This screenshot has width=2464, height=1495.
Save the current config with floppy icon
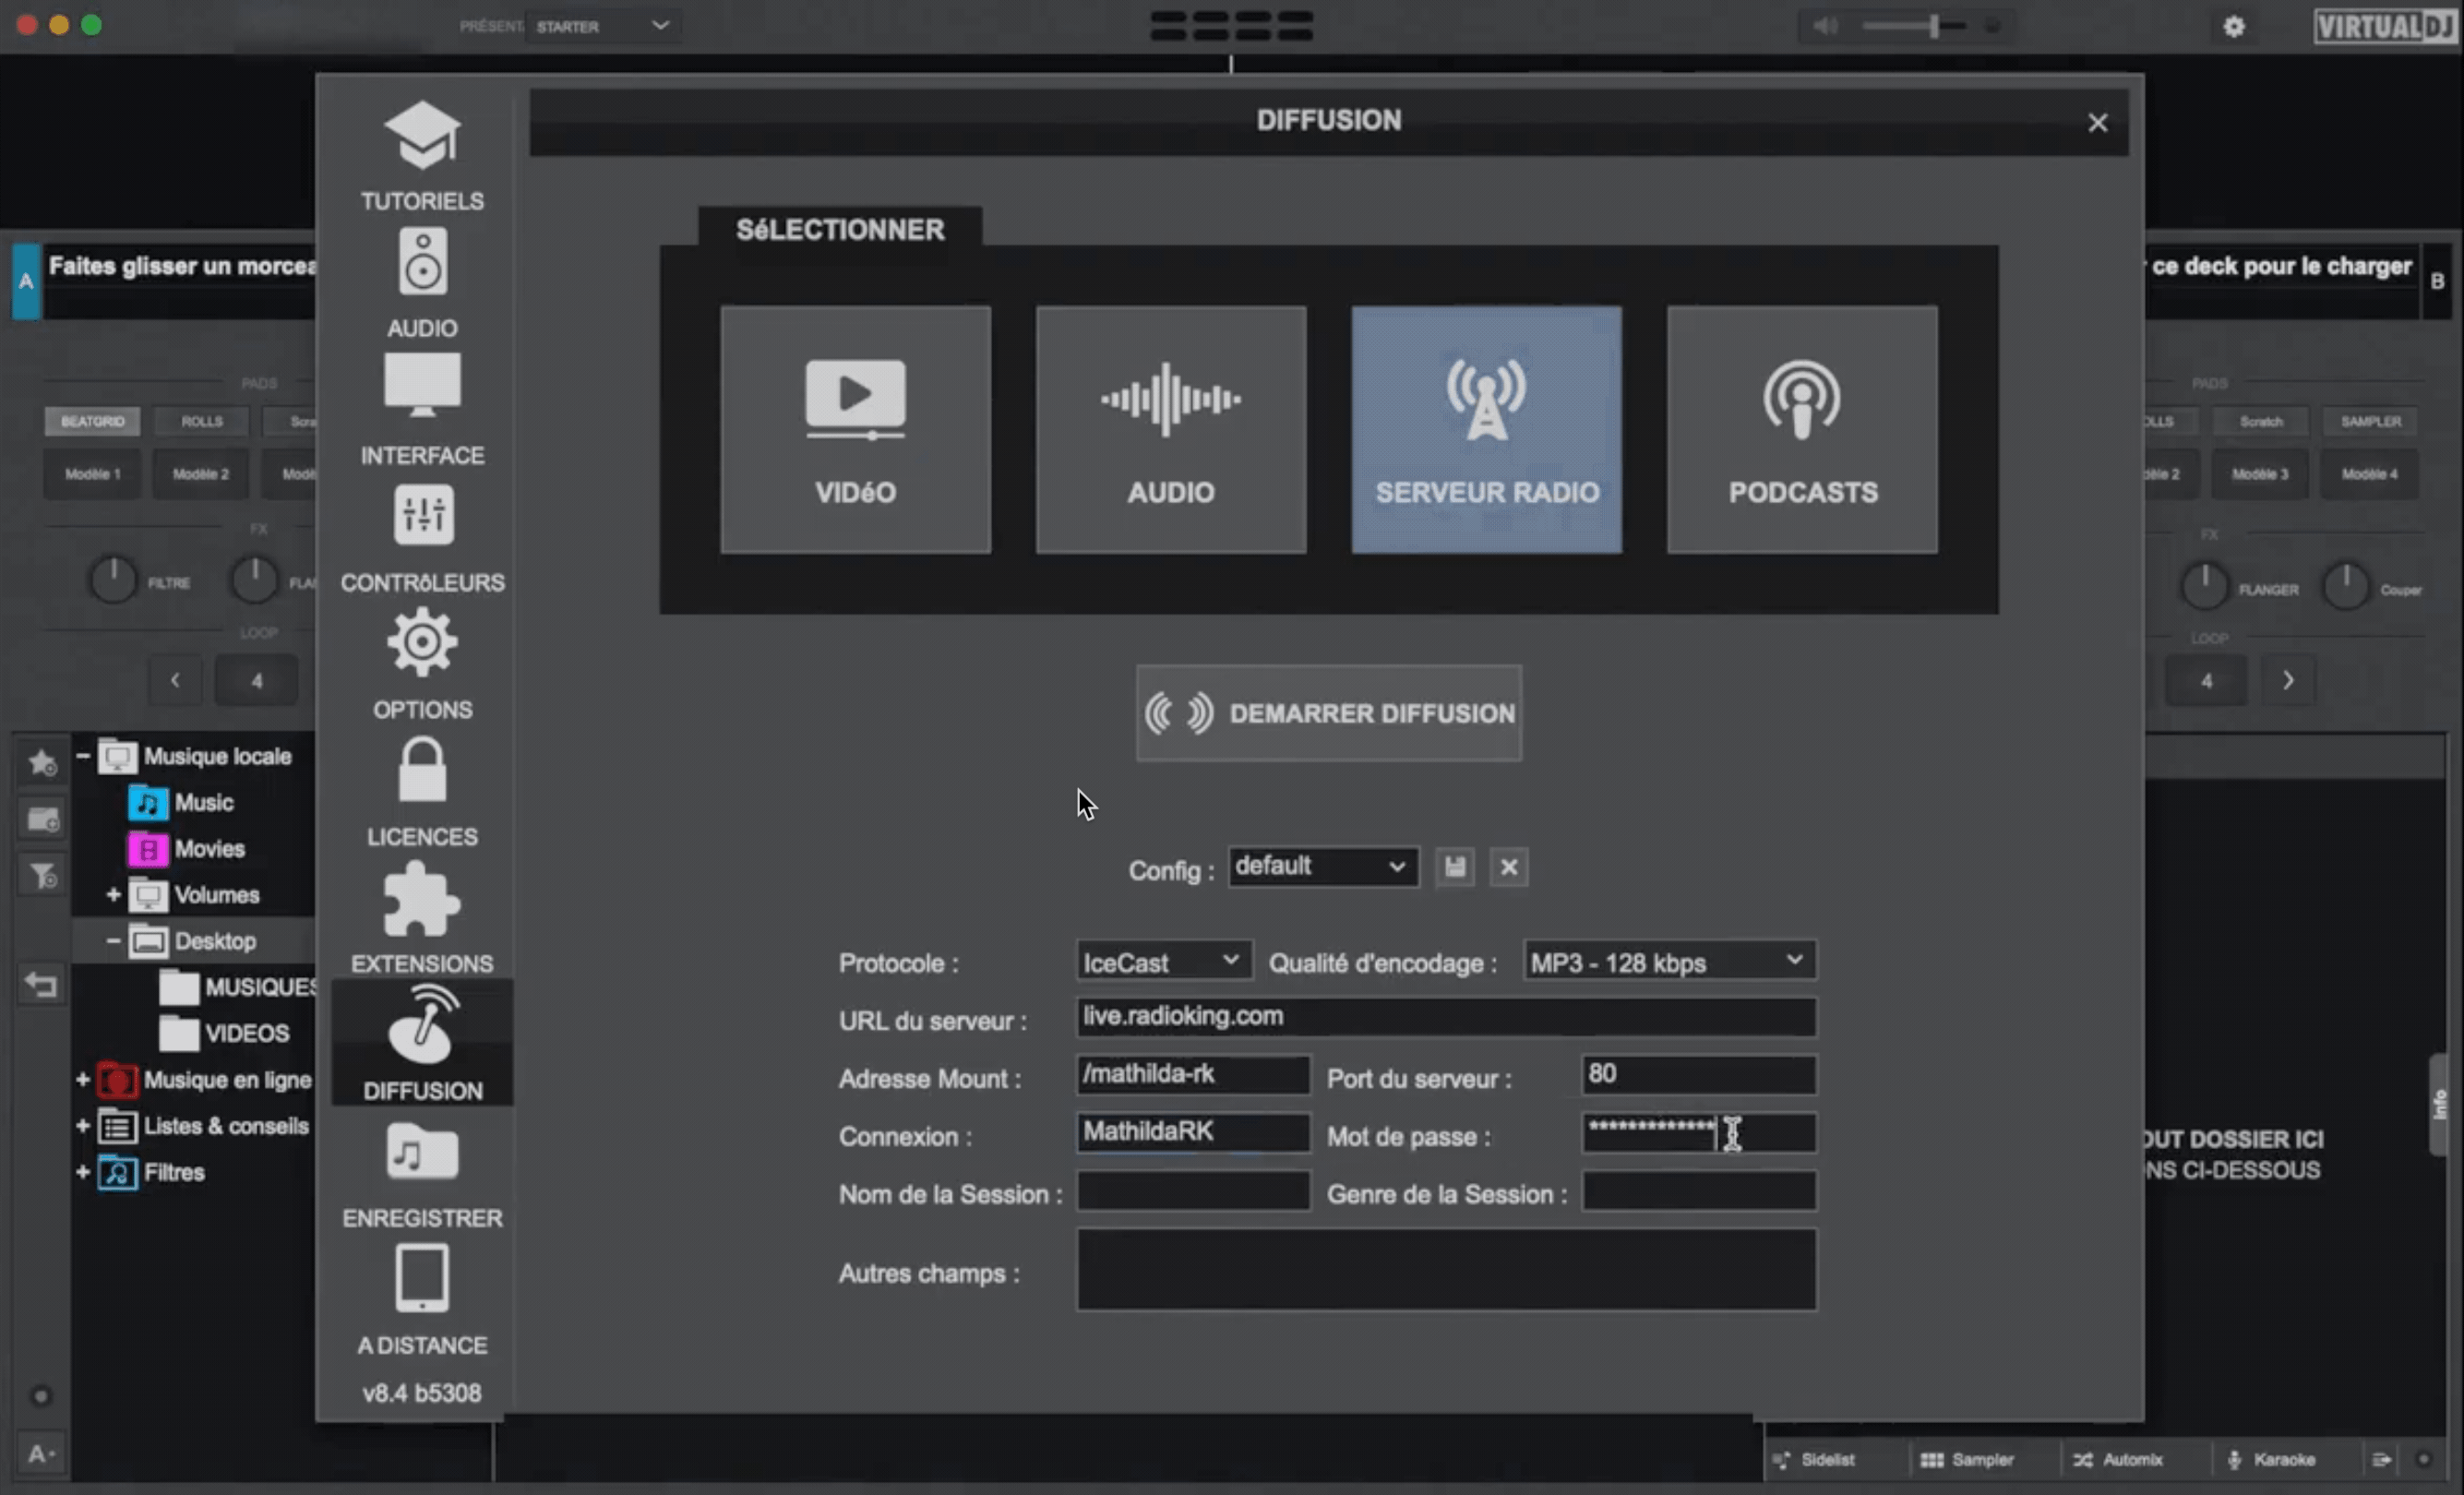(1455, 867)
